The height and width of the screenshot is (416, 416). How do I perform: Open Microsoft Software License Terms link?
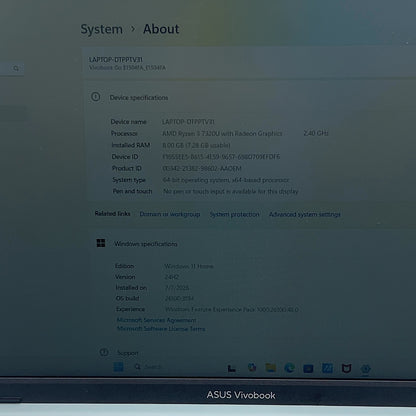tap(161, 329)
